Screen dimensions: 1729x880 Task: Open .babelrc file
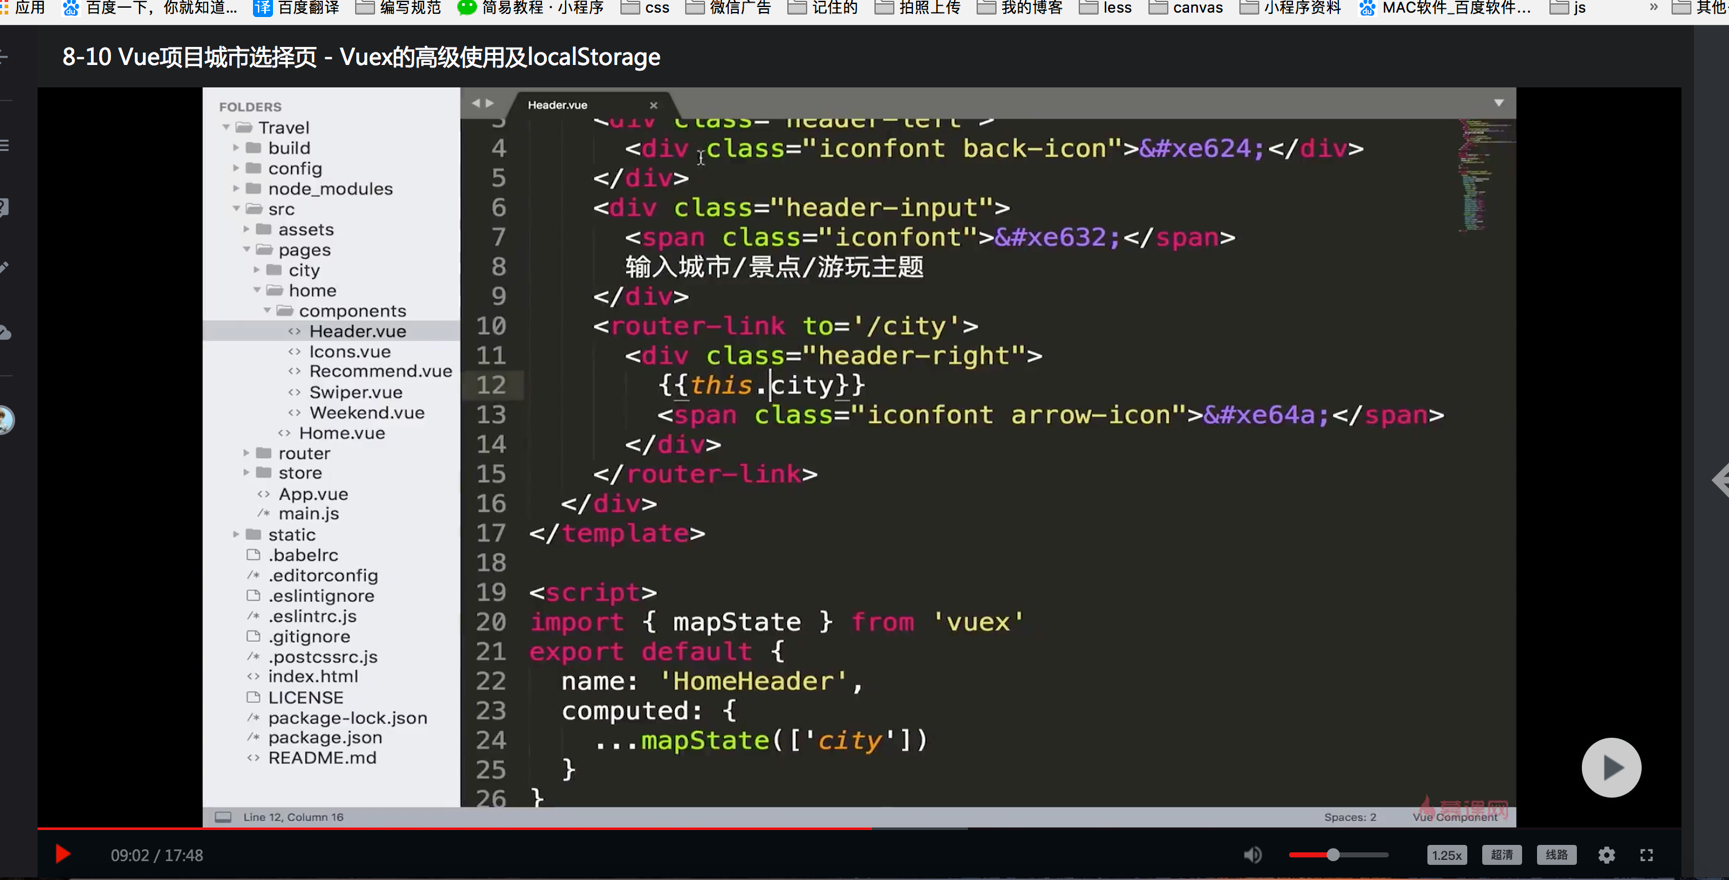(303, 555)
